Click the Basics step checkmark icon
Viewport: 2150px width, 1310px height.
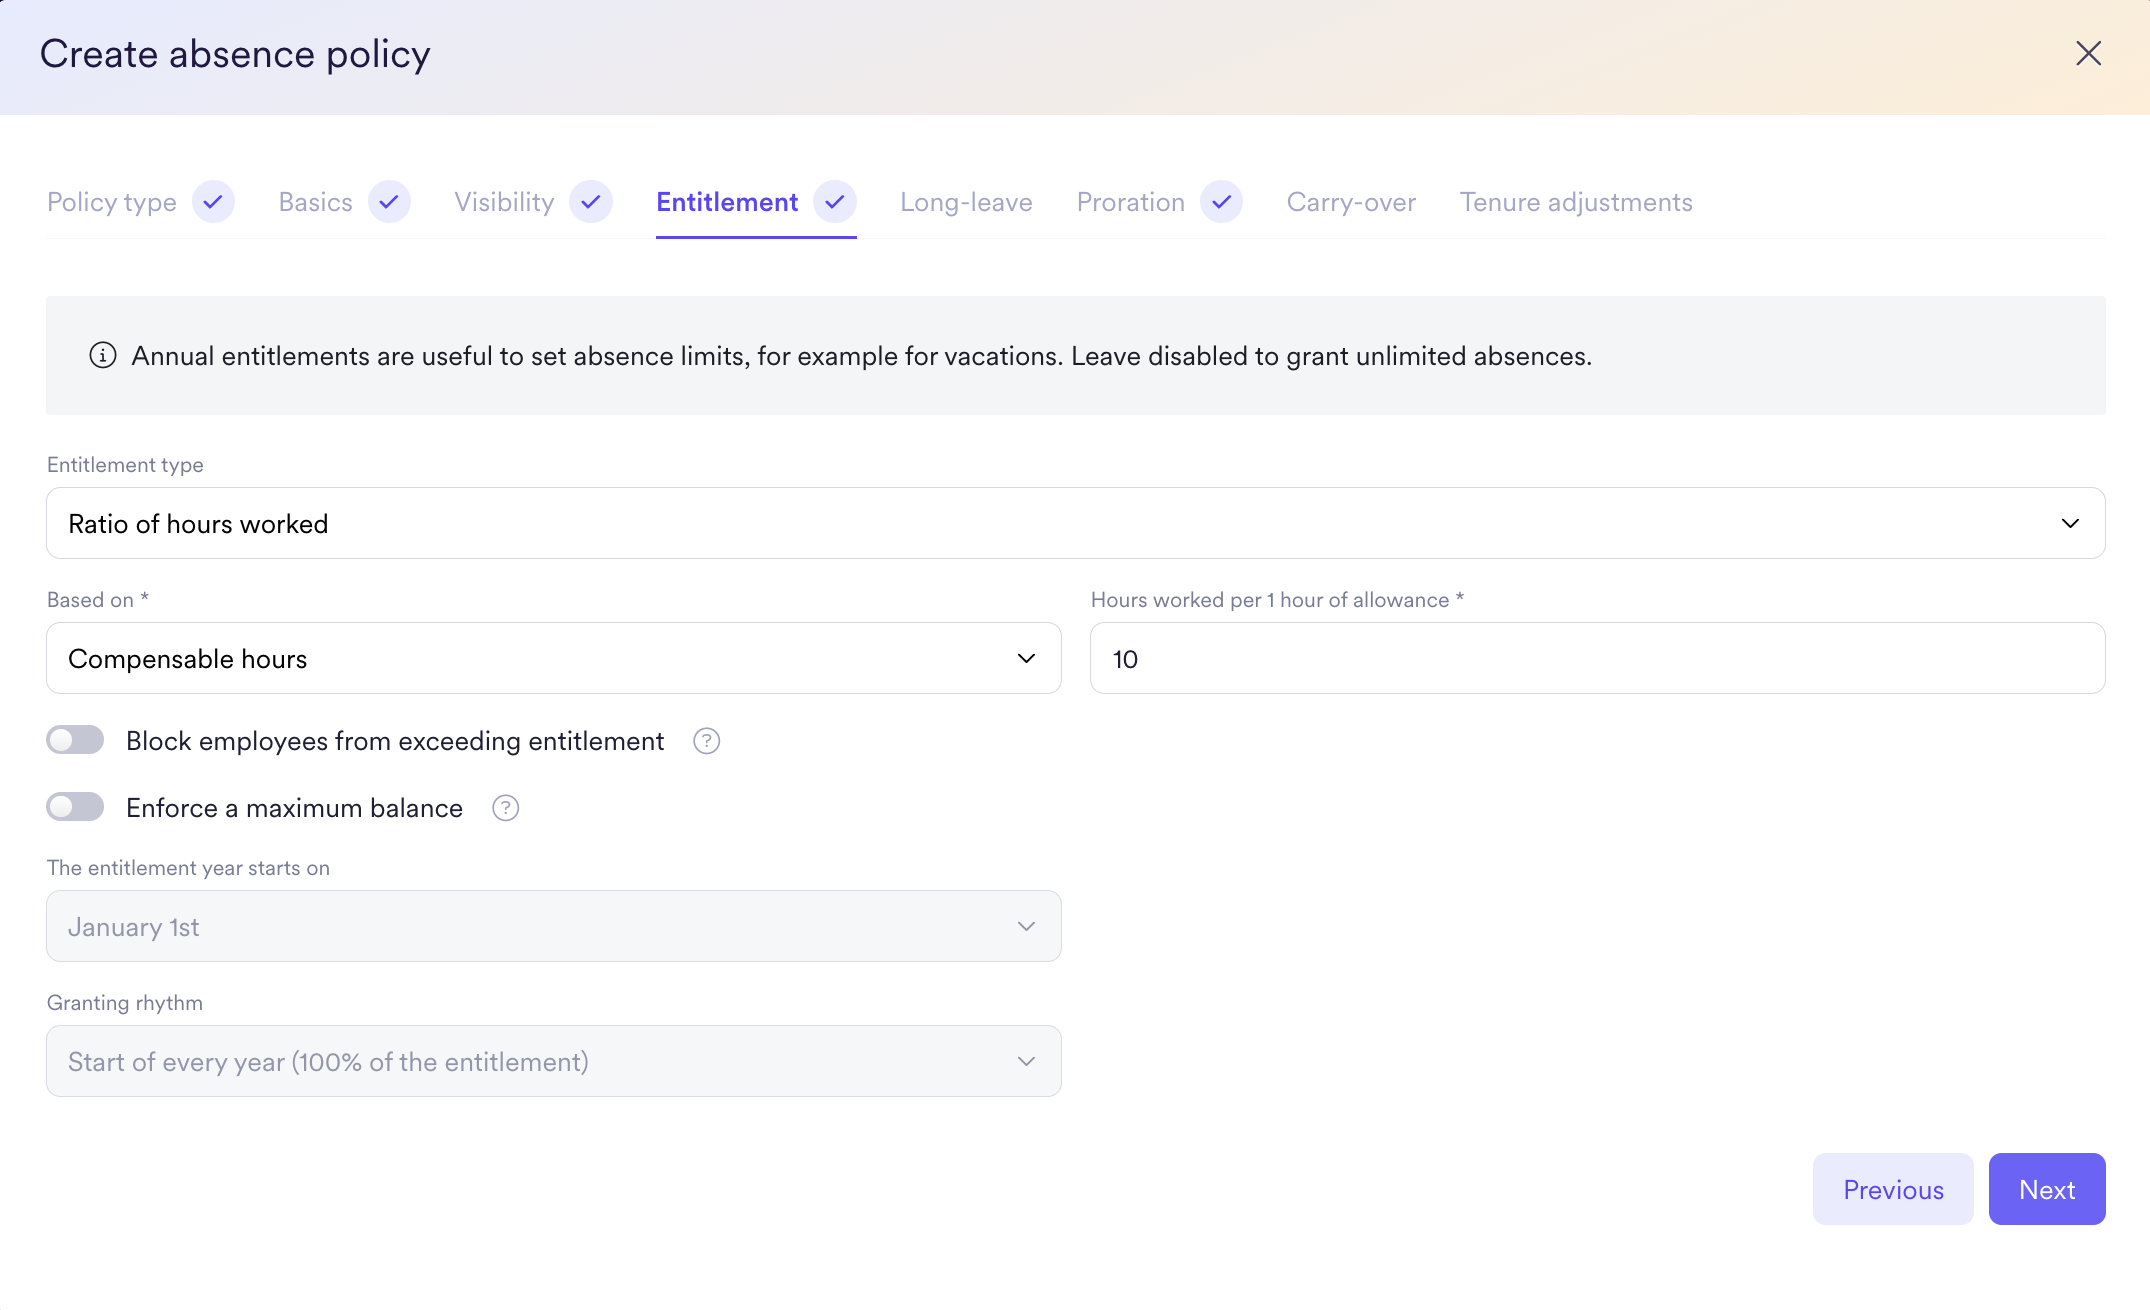[x=389, y=202]
